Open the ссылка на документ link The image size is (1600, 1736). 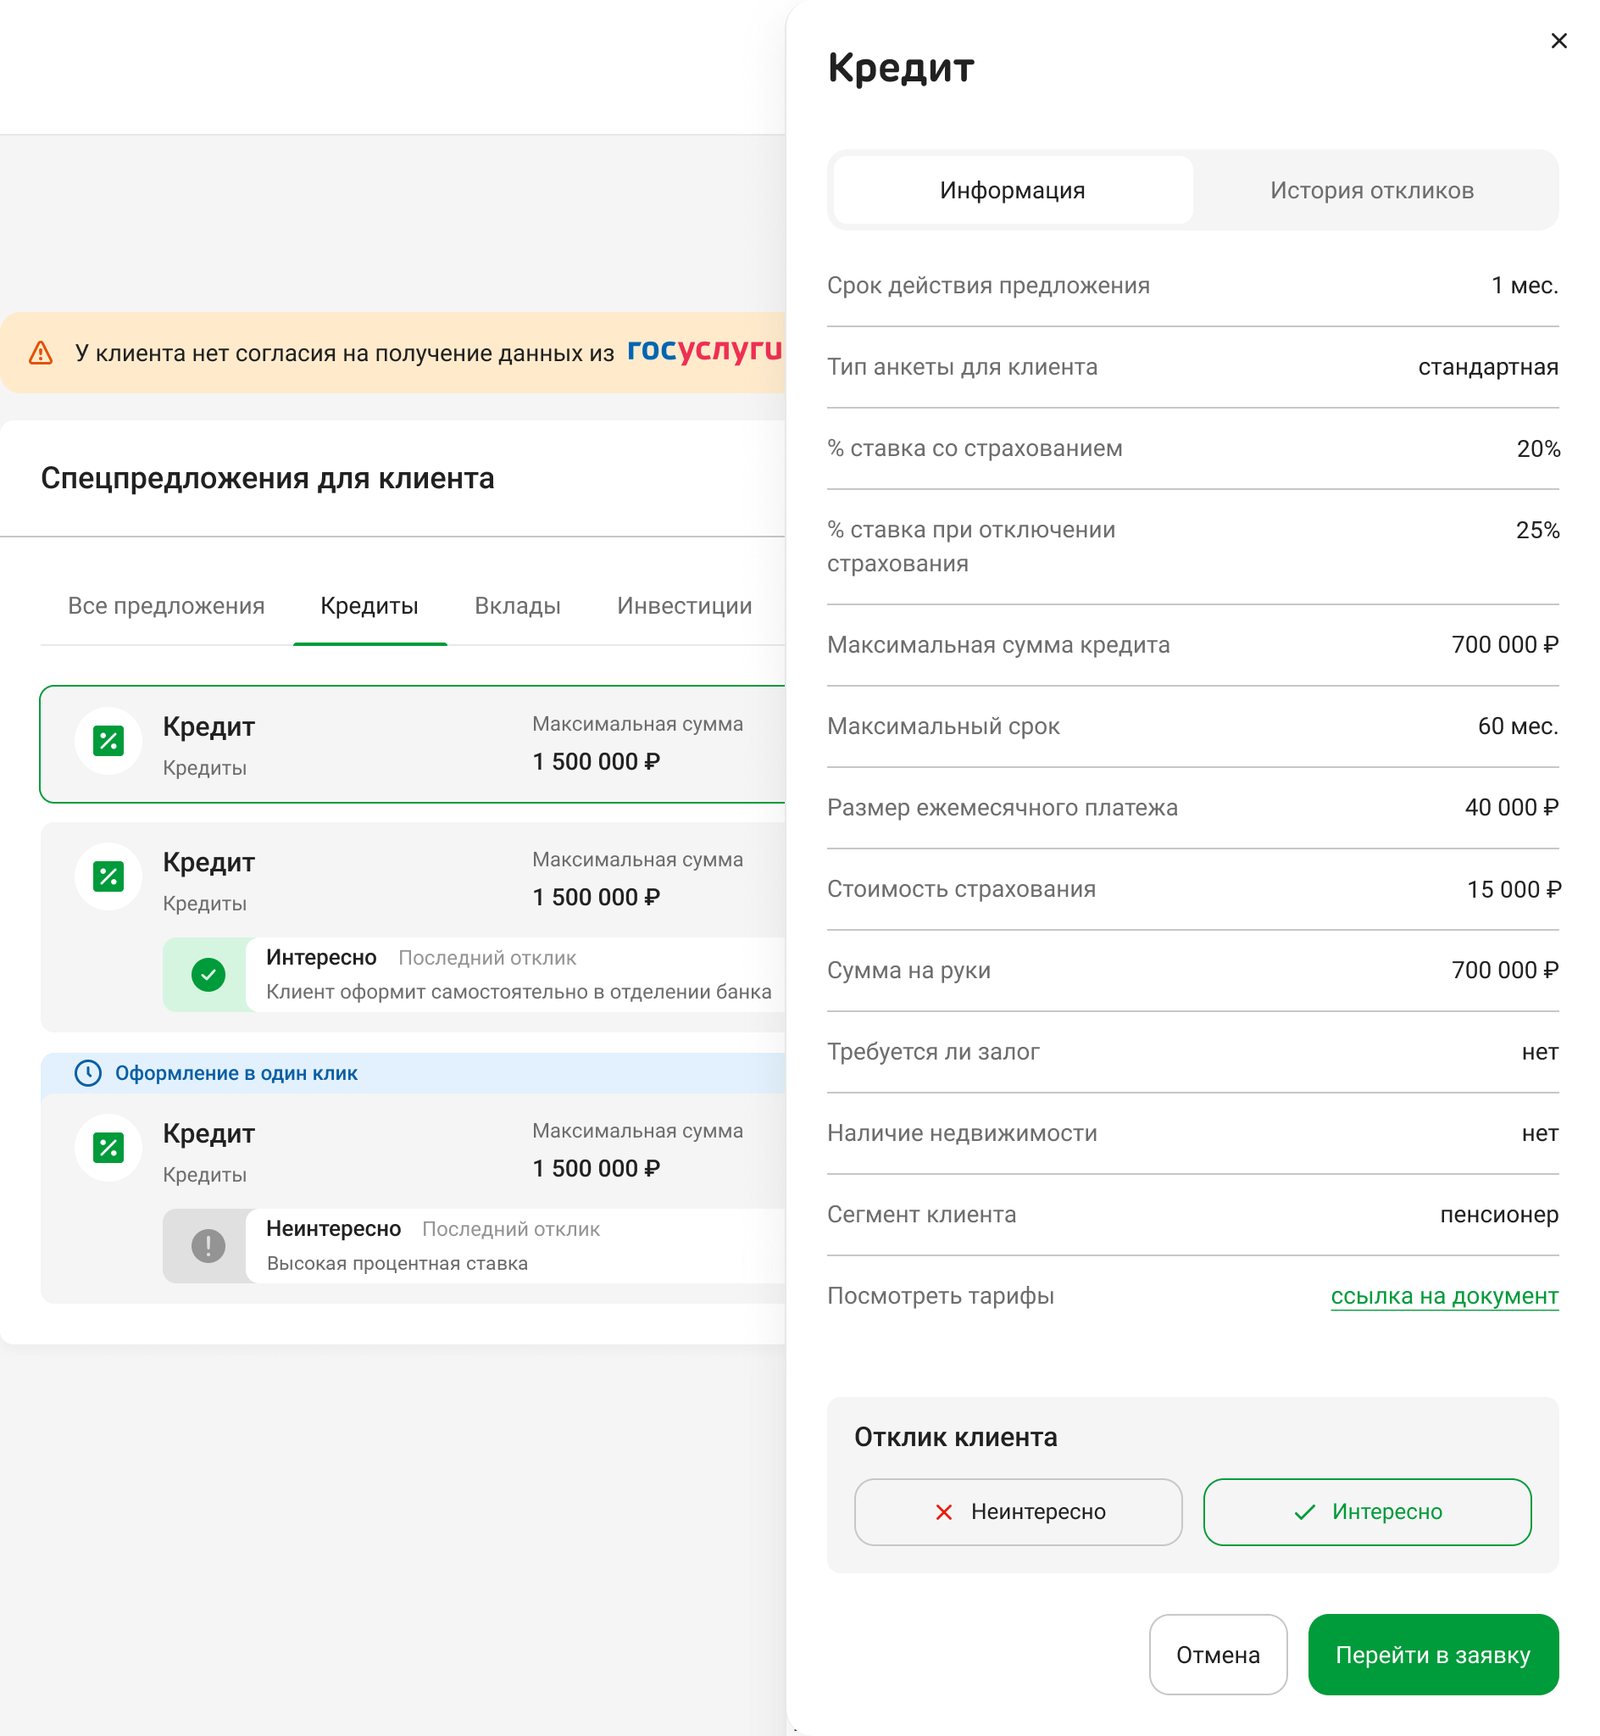1444,1296
